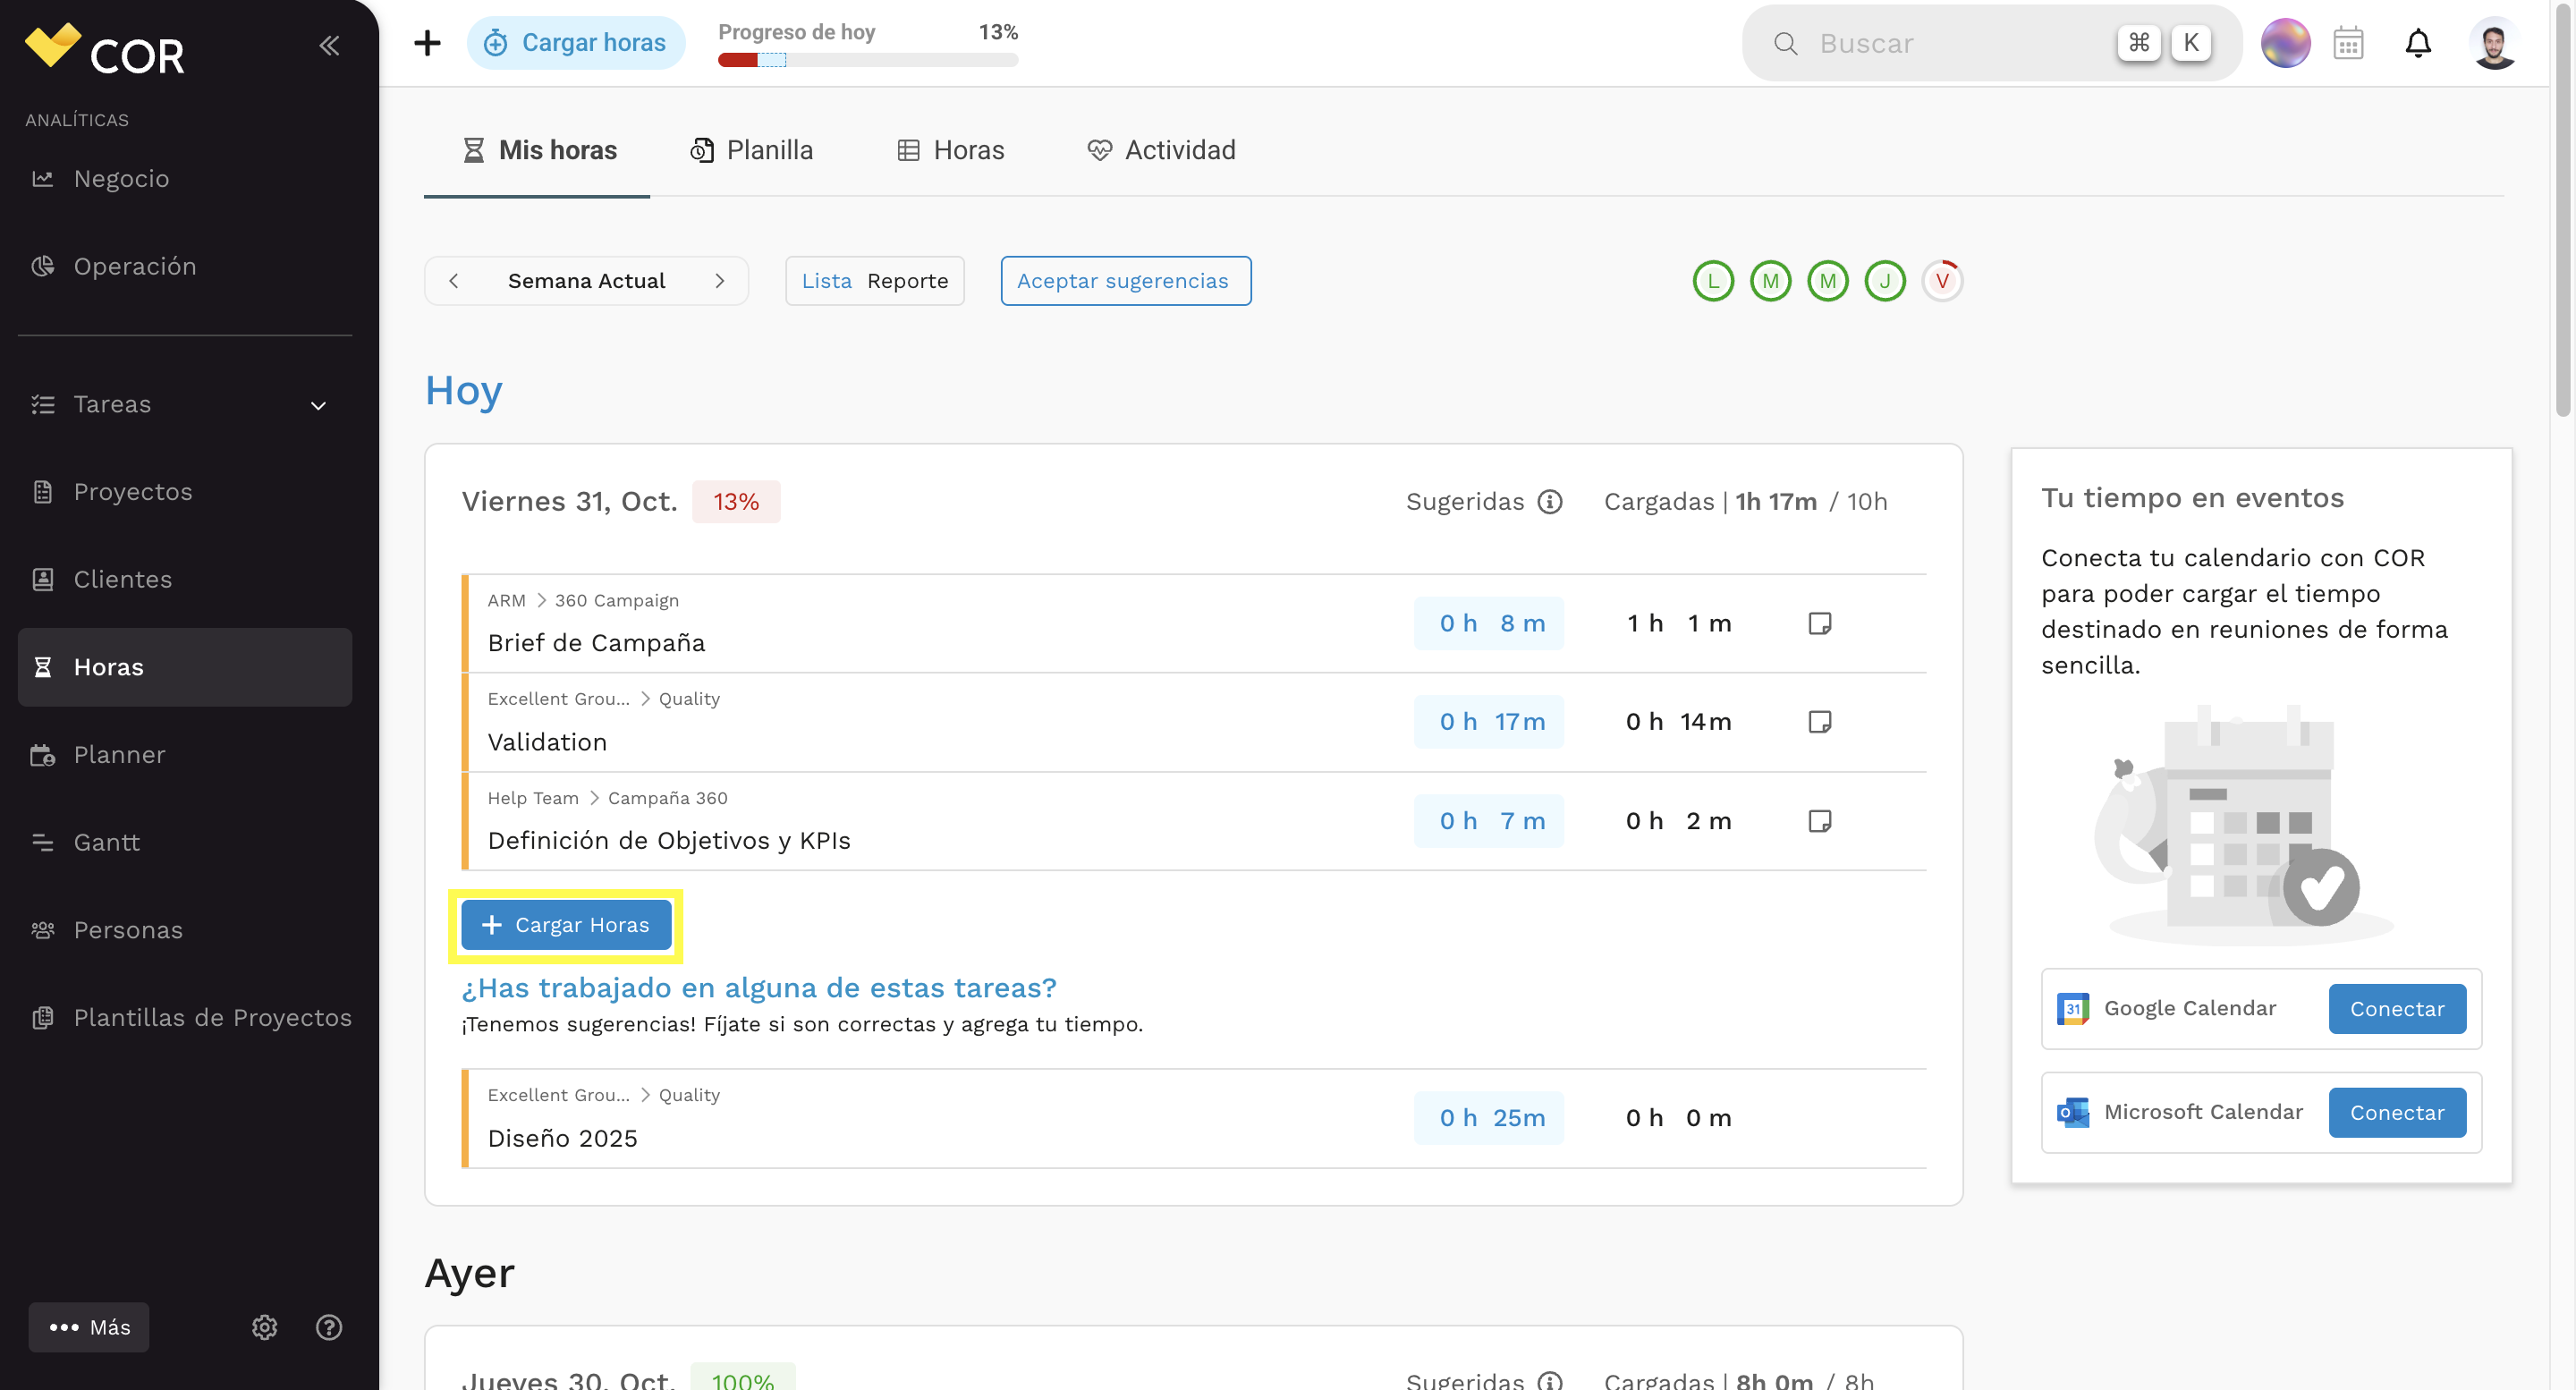Switch view to Lista
The height and width of the screenshot is (1390, 2576).
coord(826,281)
